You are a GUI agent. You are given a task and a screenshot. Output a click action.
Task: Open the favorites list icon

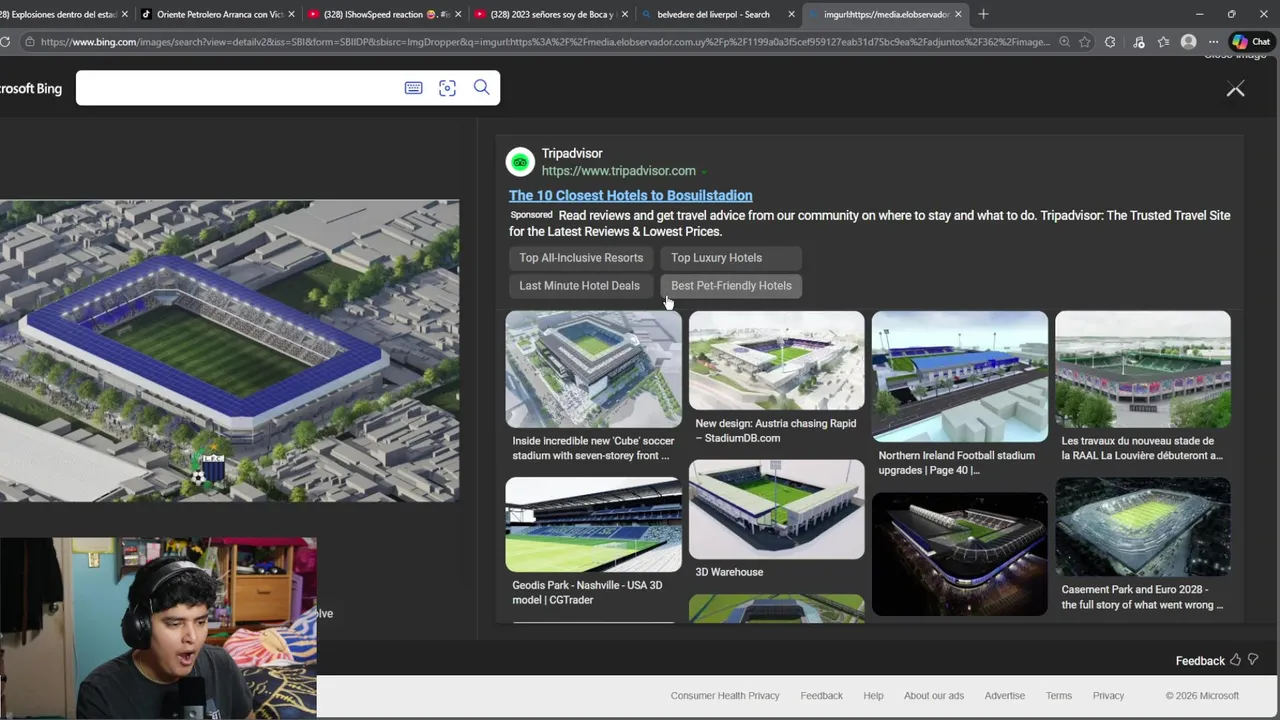(1163, 42)
